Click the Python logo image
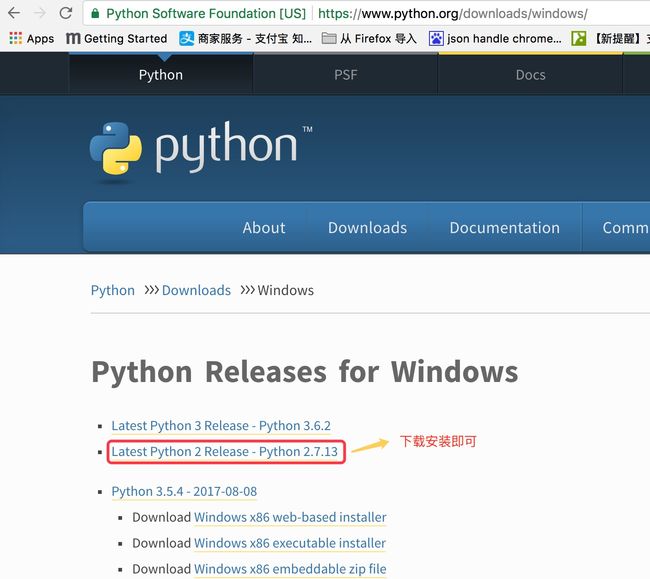Screen dimensions: 650x579 pos(201,150)
